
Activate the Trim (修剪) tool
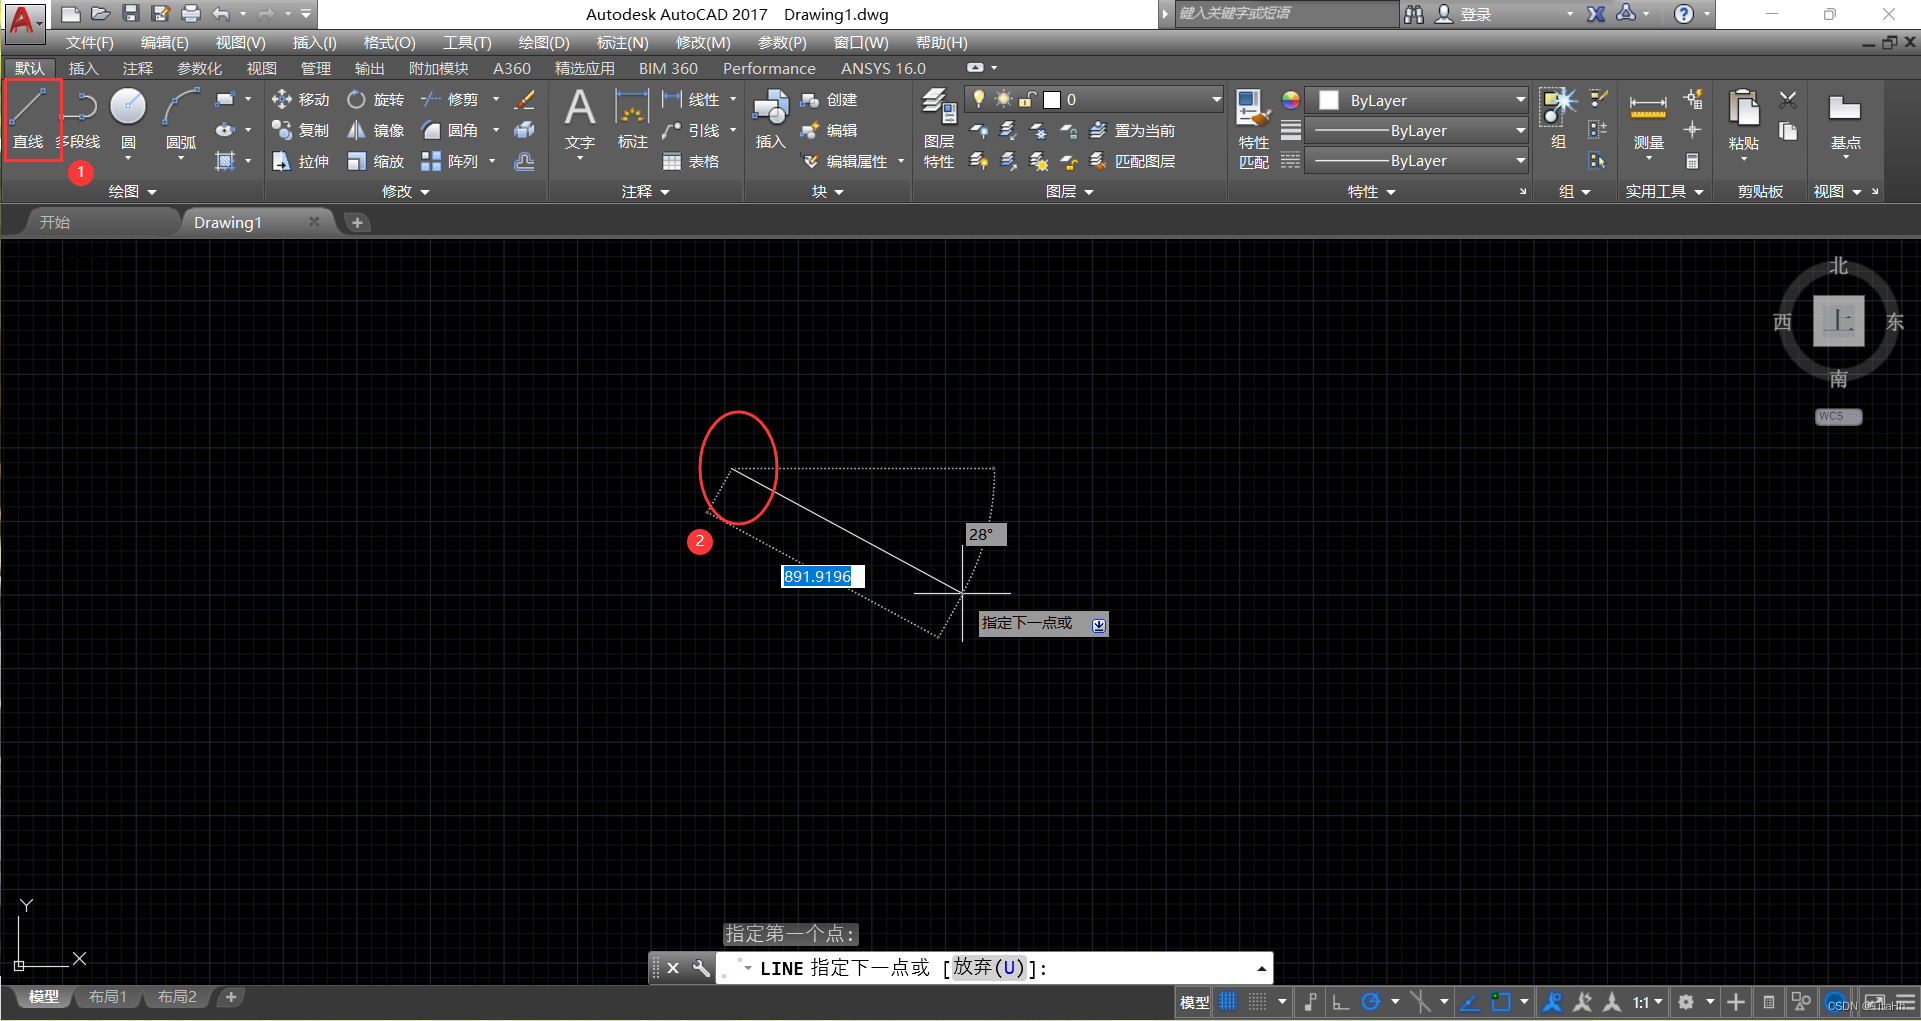450,100
